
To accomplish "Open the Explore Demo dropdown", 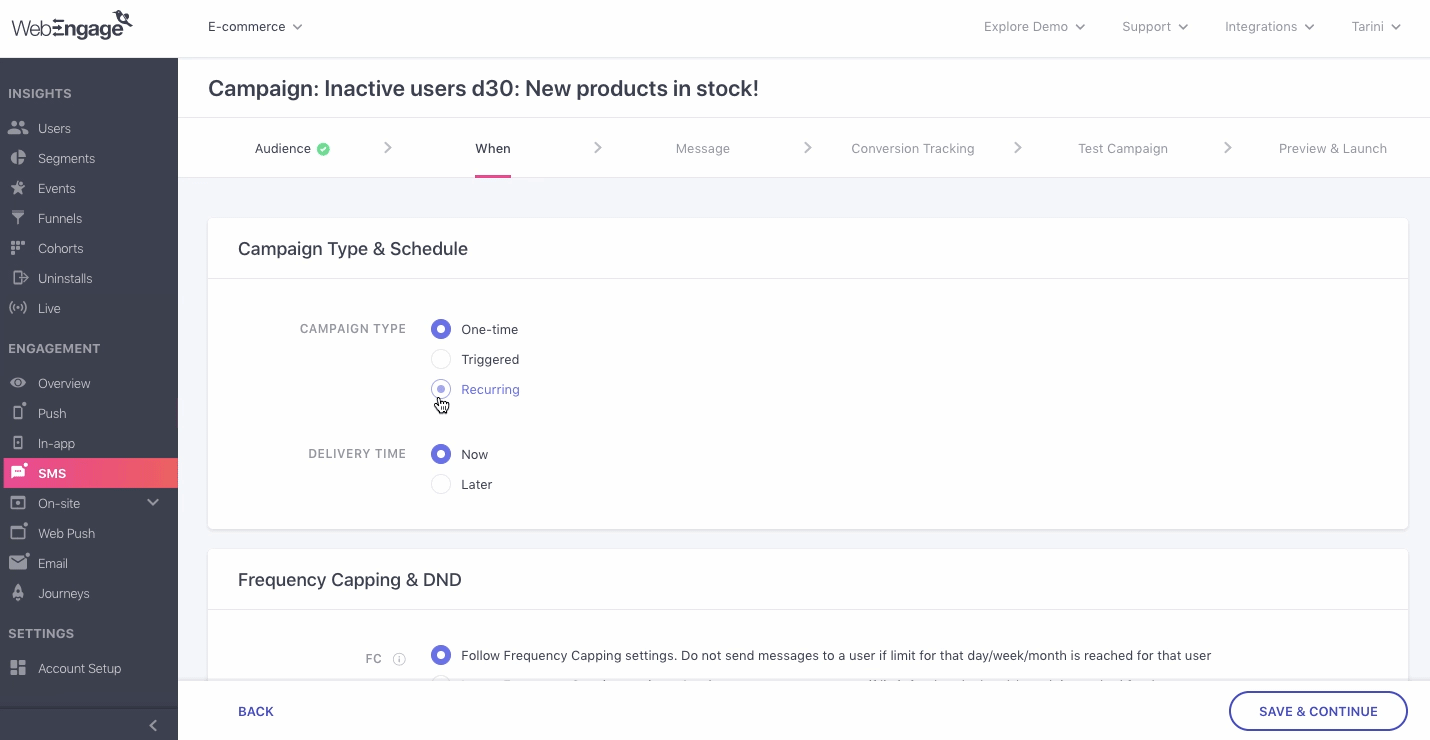I will click(1034, 27).
